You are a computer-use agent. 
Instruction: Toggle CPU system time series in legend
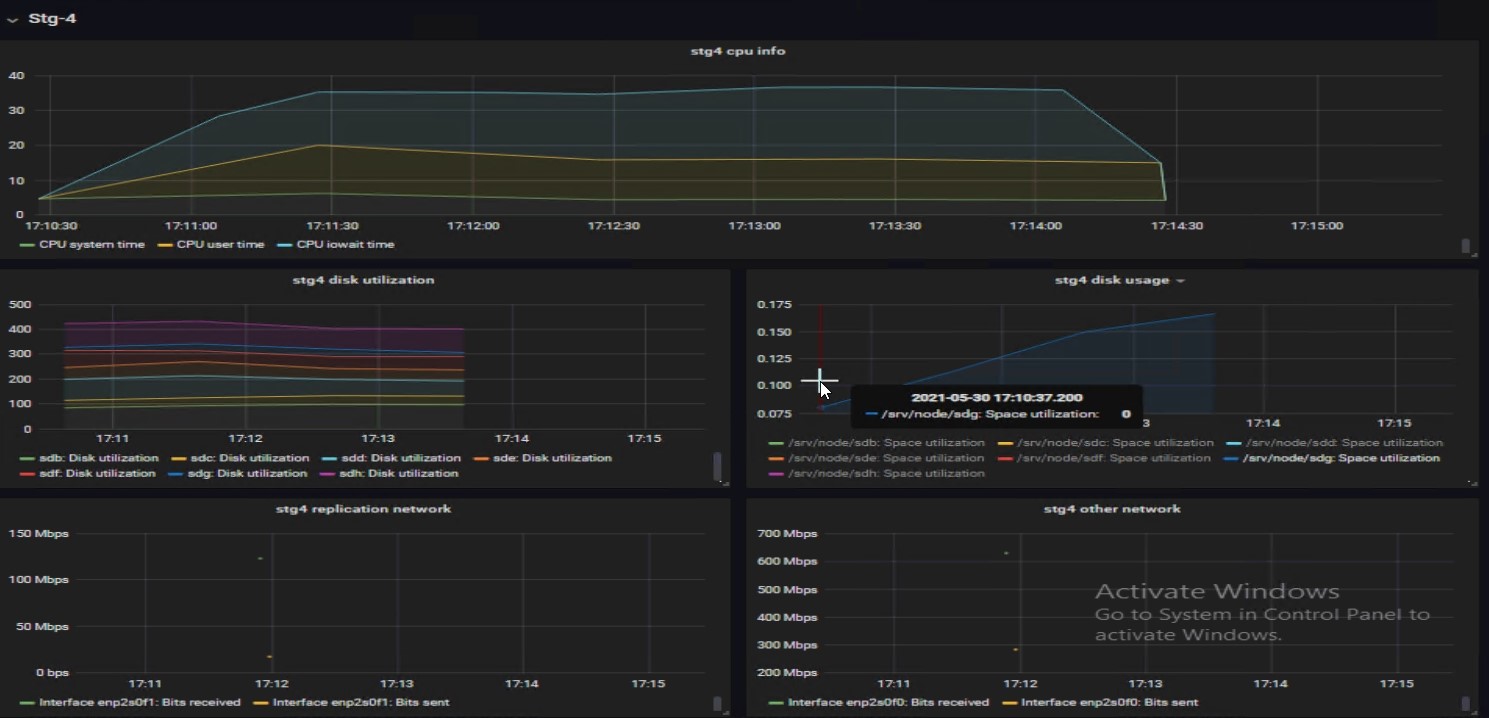pos(91,245)
